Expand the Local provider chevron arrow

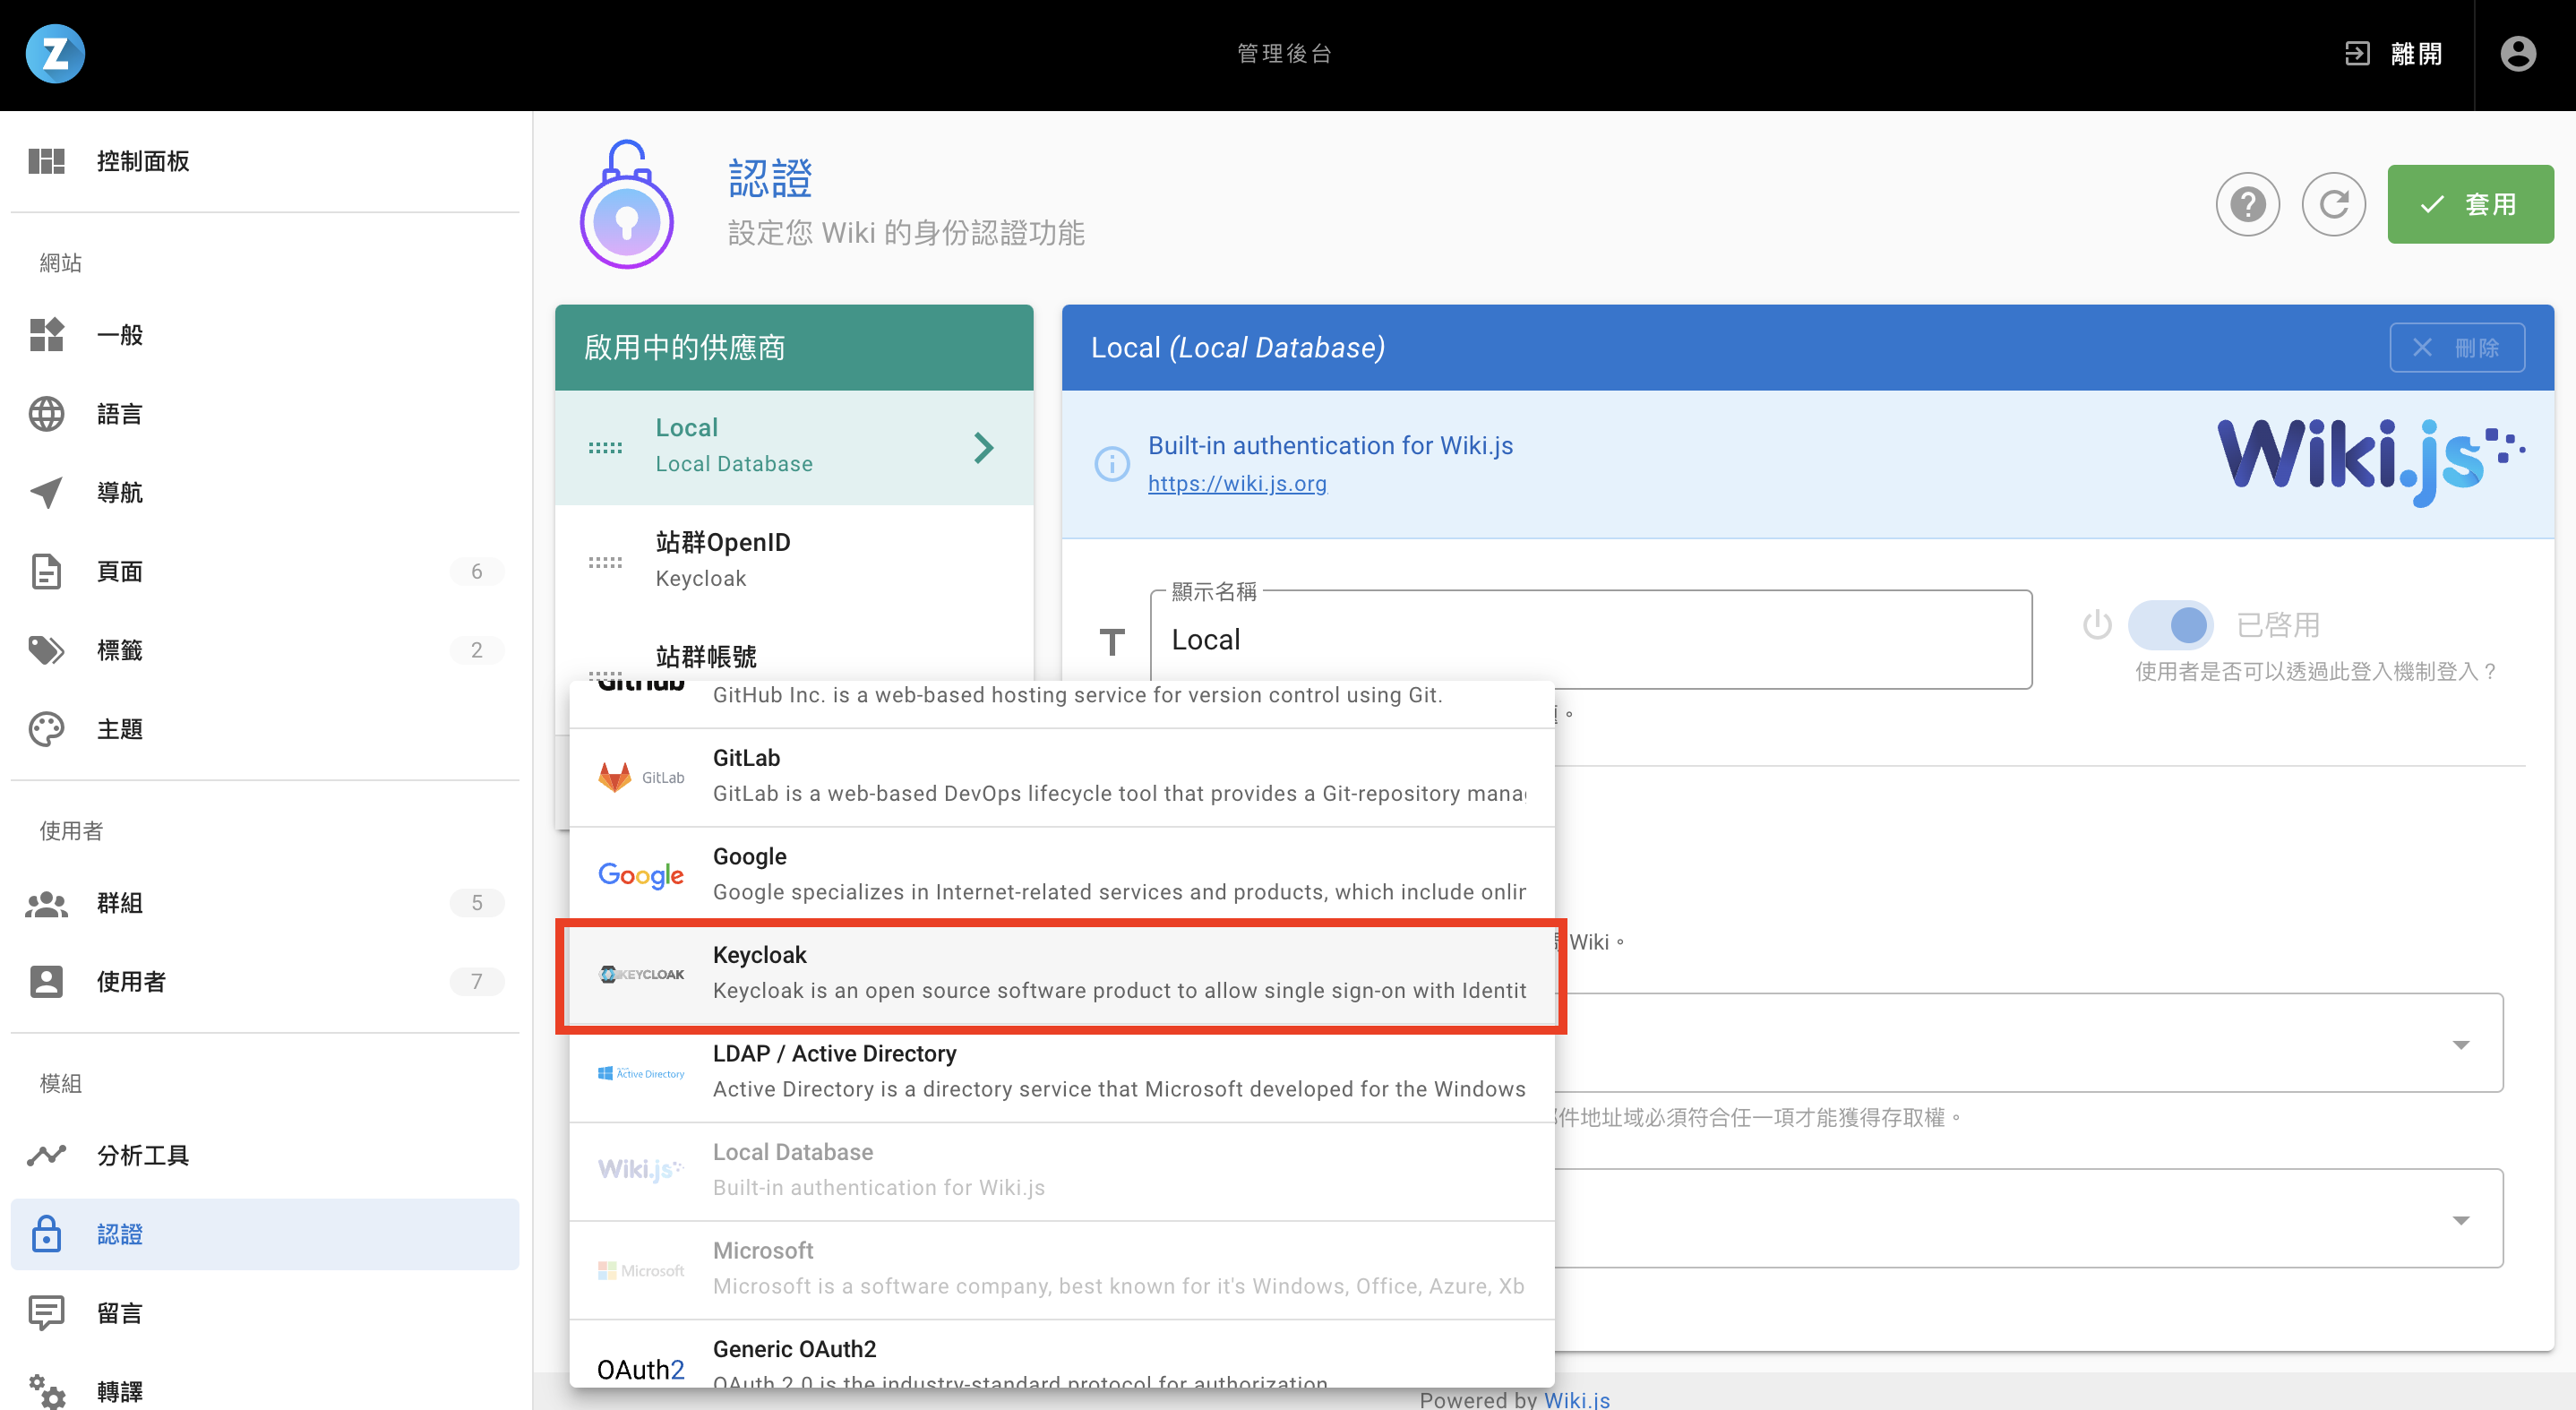click(x=983, y=447)
